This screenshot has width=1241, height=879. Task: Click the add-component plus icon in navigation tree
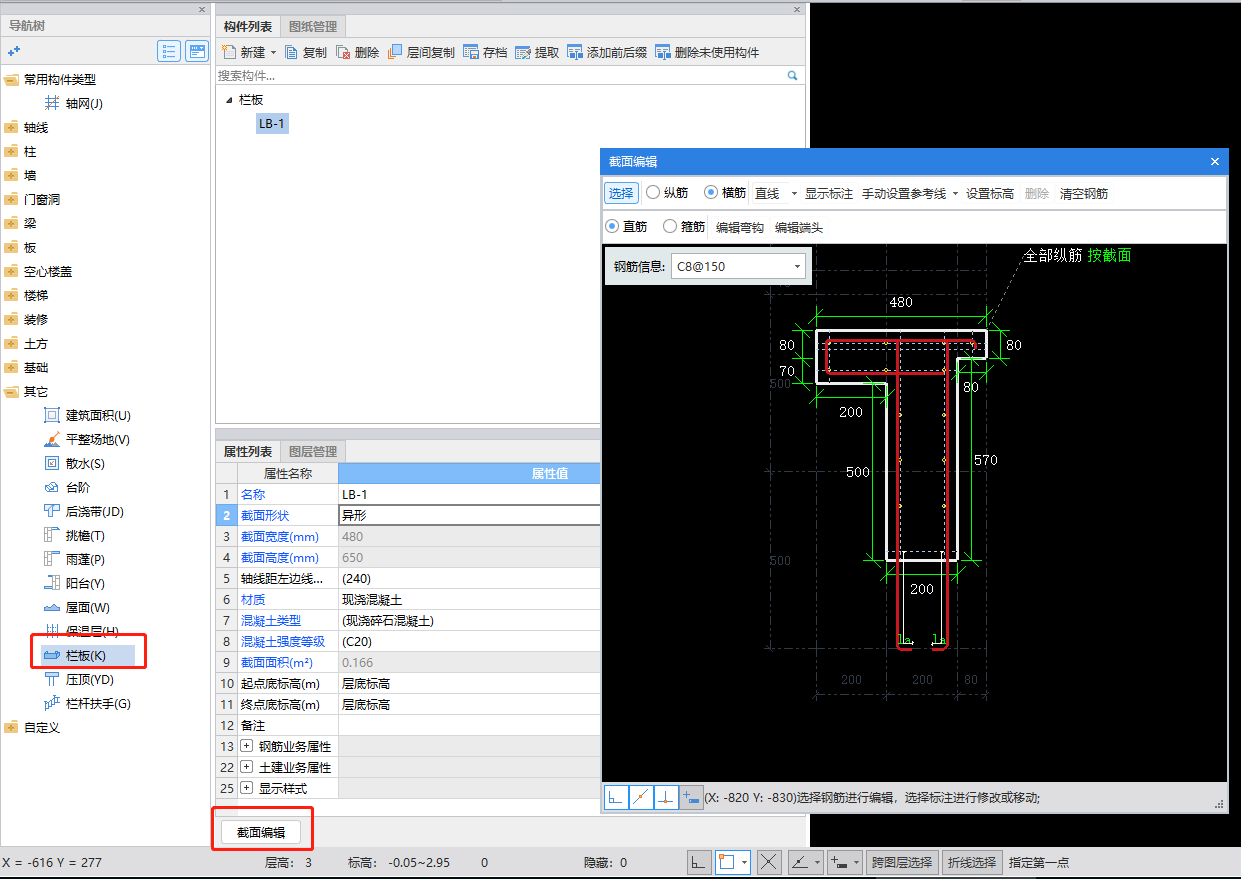[x=14, y=51]
